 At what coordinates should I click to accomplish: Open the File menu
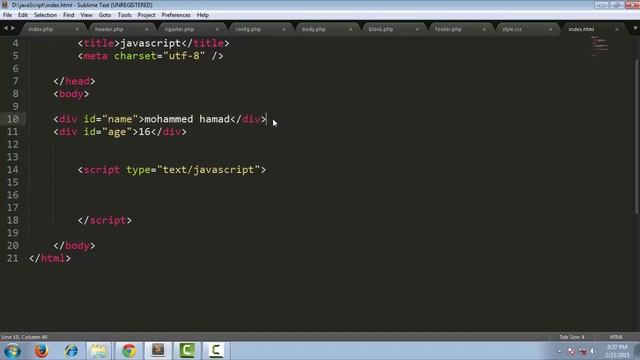coord(7,15)
